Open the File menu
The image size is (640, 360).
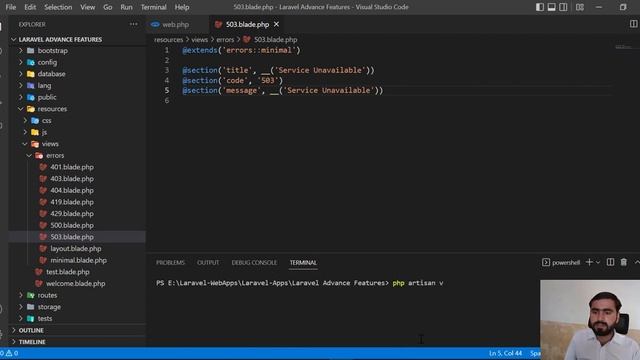[x=11, y=7]
